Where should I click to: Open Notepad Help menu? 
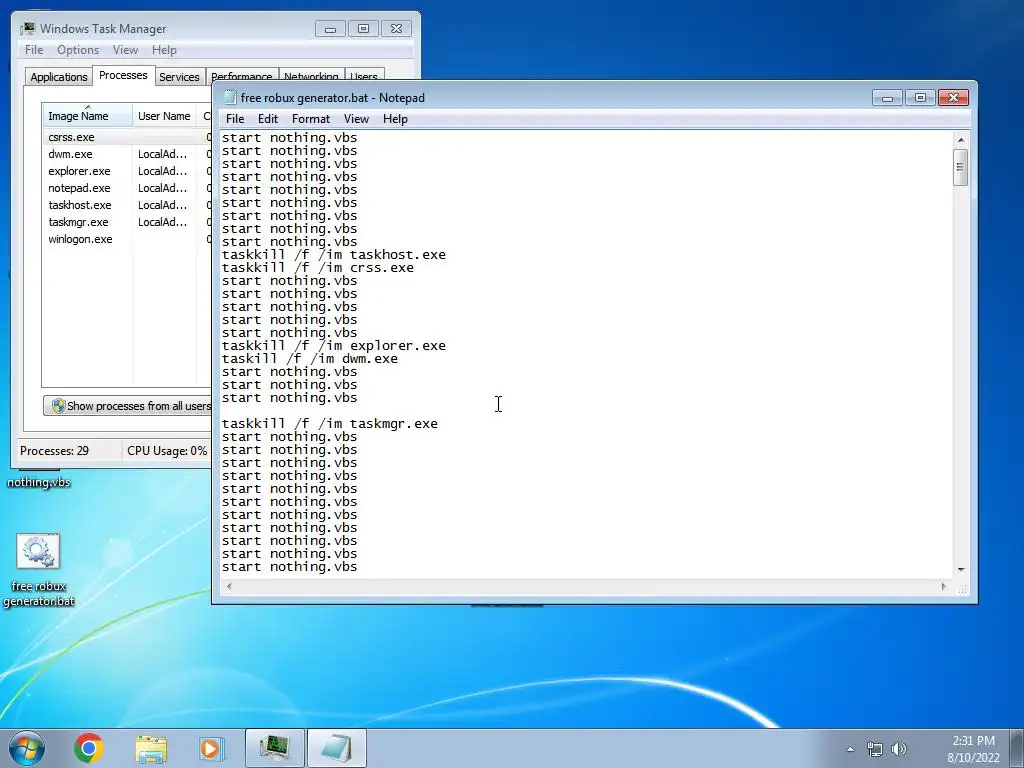(x=395, y=119)
